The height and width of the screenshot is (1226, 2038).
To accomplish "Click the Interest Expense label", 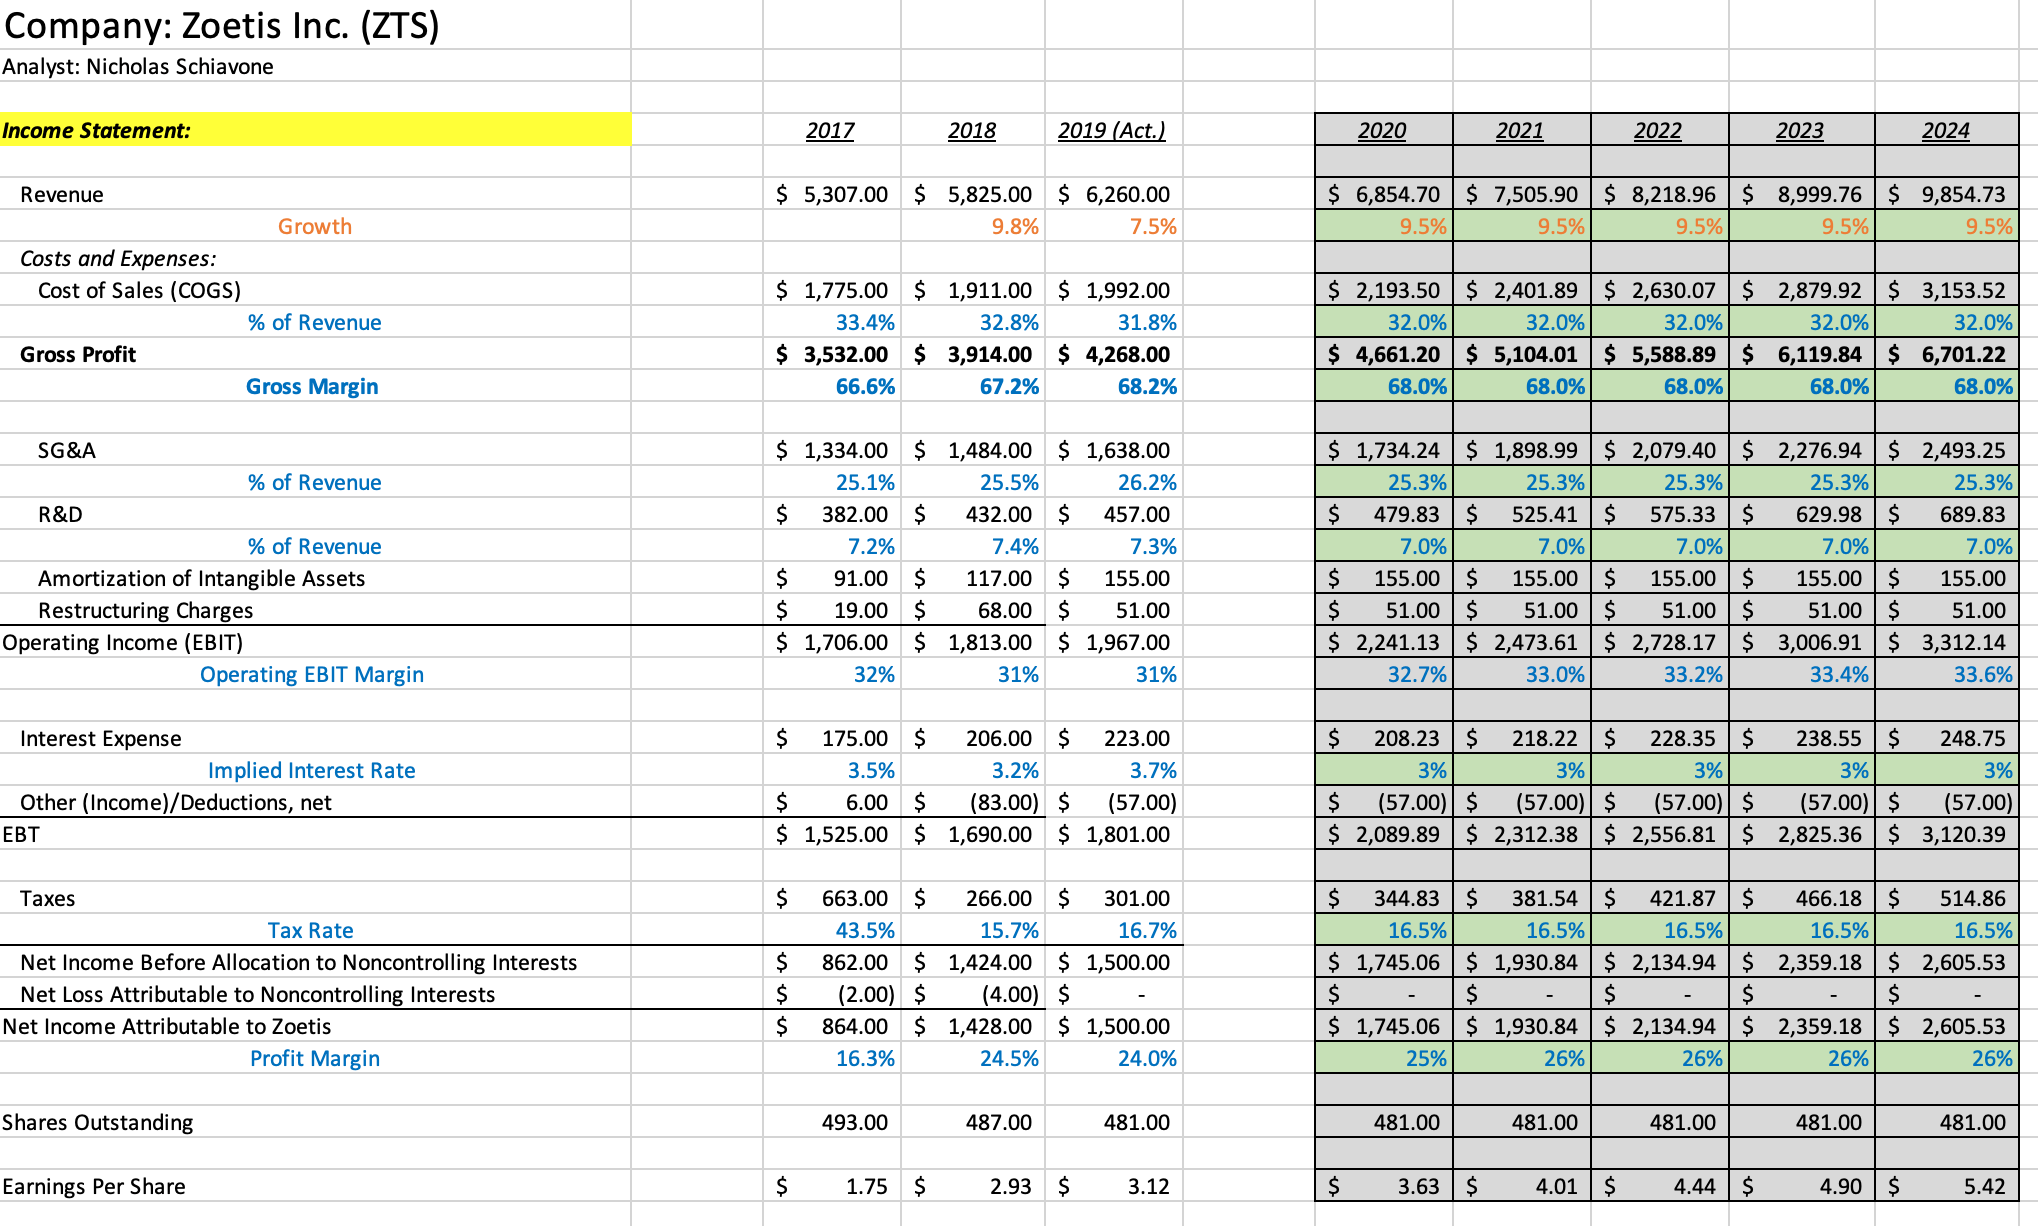I will point(101,739).
